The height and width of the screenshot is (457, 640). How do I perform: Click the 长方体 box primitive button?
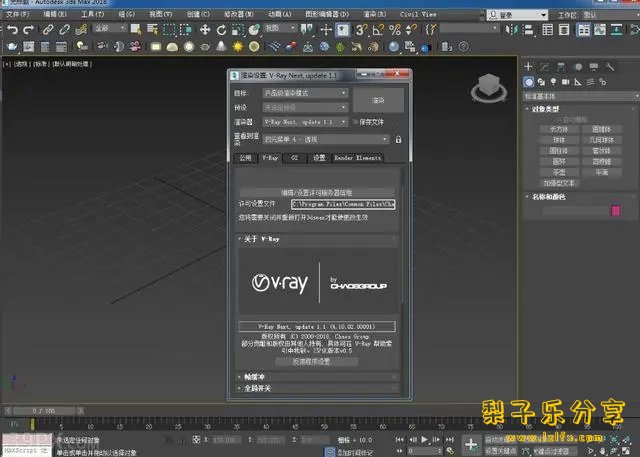tap(559, 129)
